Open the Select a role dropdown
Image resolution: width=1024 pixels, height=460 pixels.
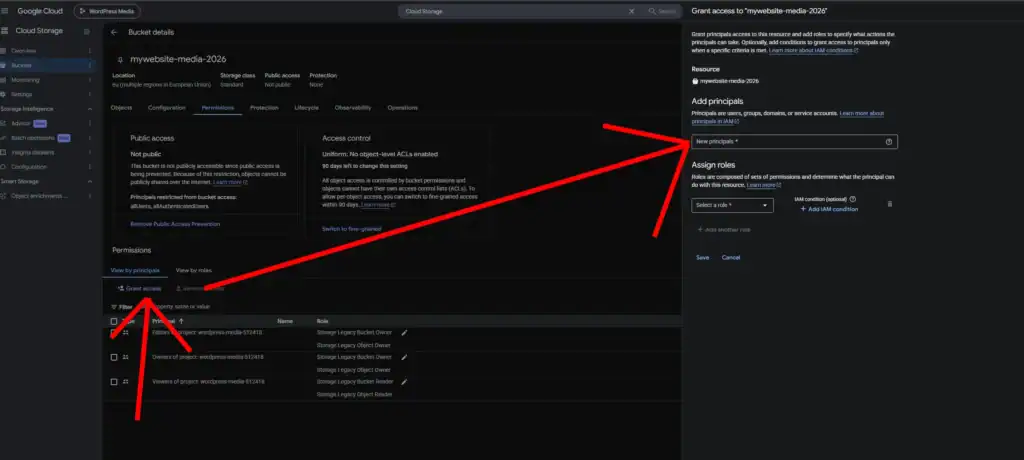732,205
